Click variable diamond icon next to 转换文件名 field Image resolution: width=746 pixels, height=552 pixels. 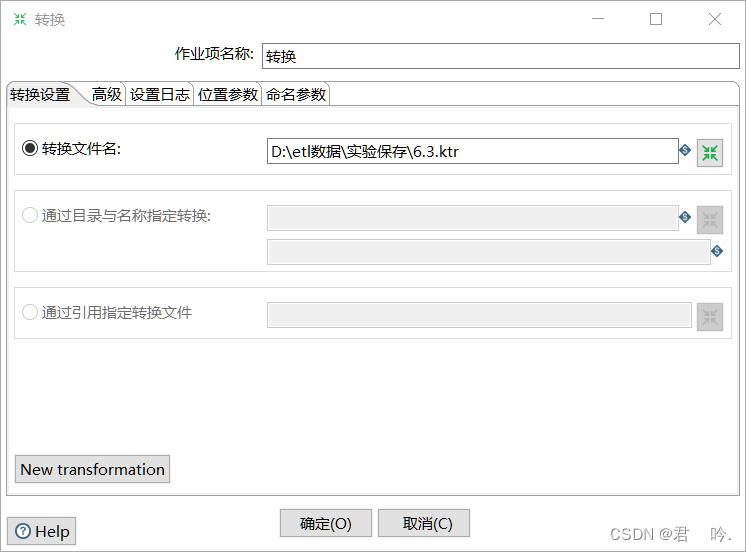click(685, 150)
